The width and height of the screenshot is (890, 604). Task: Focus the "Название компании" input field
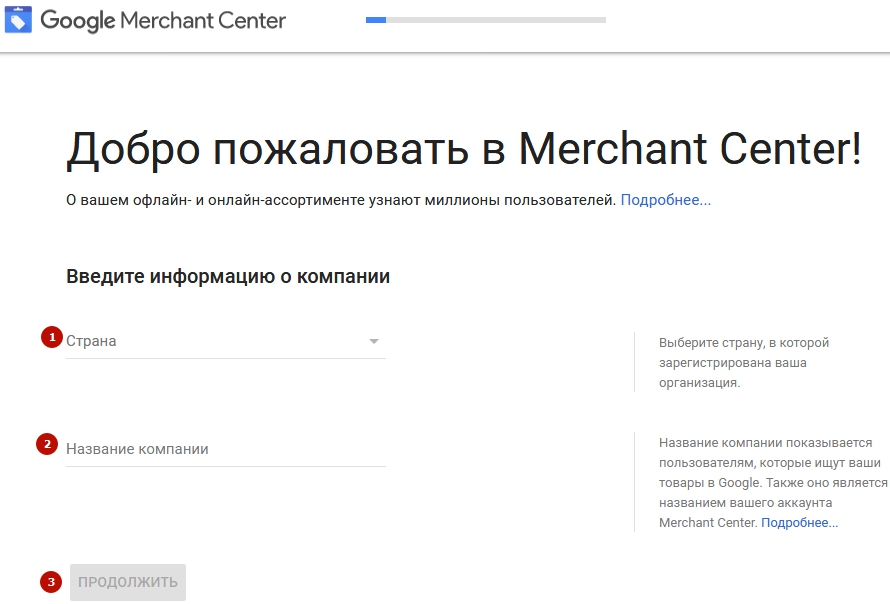[x=225, y=449]
